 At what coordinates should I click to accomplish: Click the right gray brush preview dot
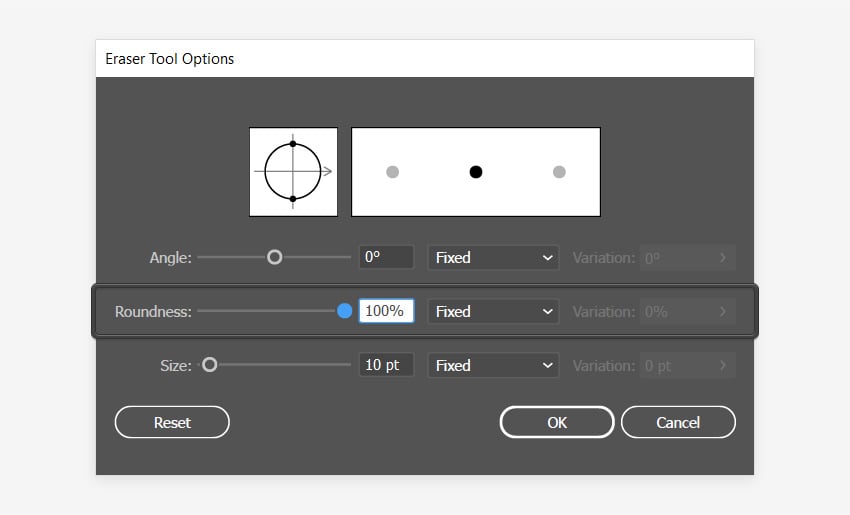[559, 172]
